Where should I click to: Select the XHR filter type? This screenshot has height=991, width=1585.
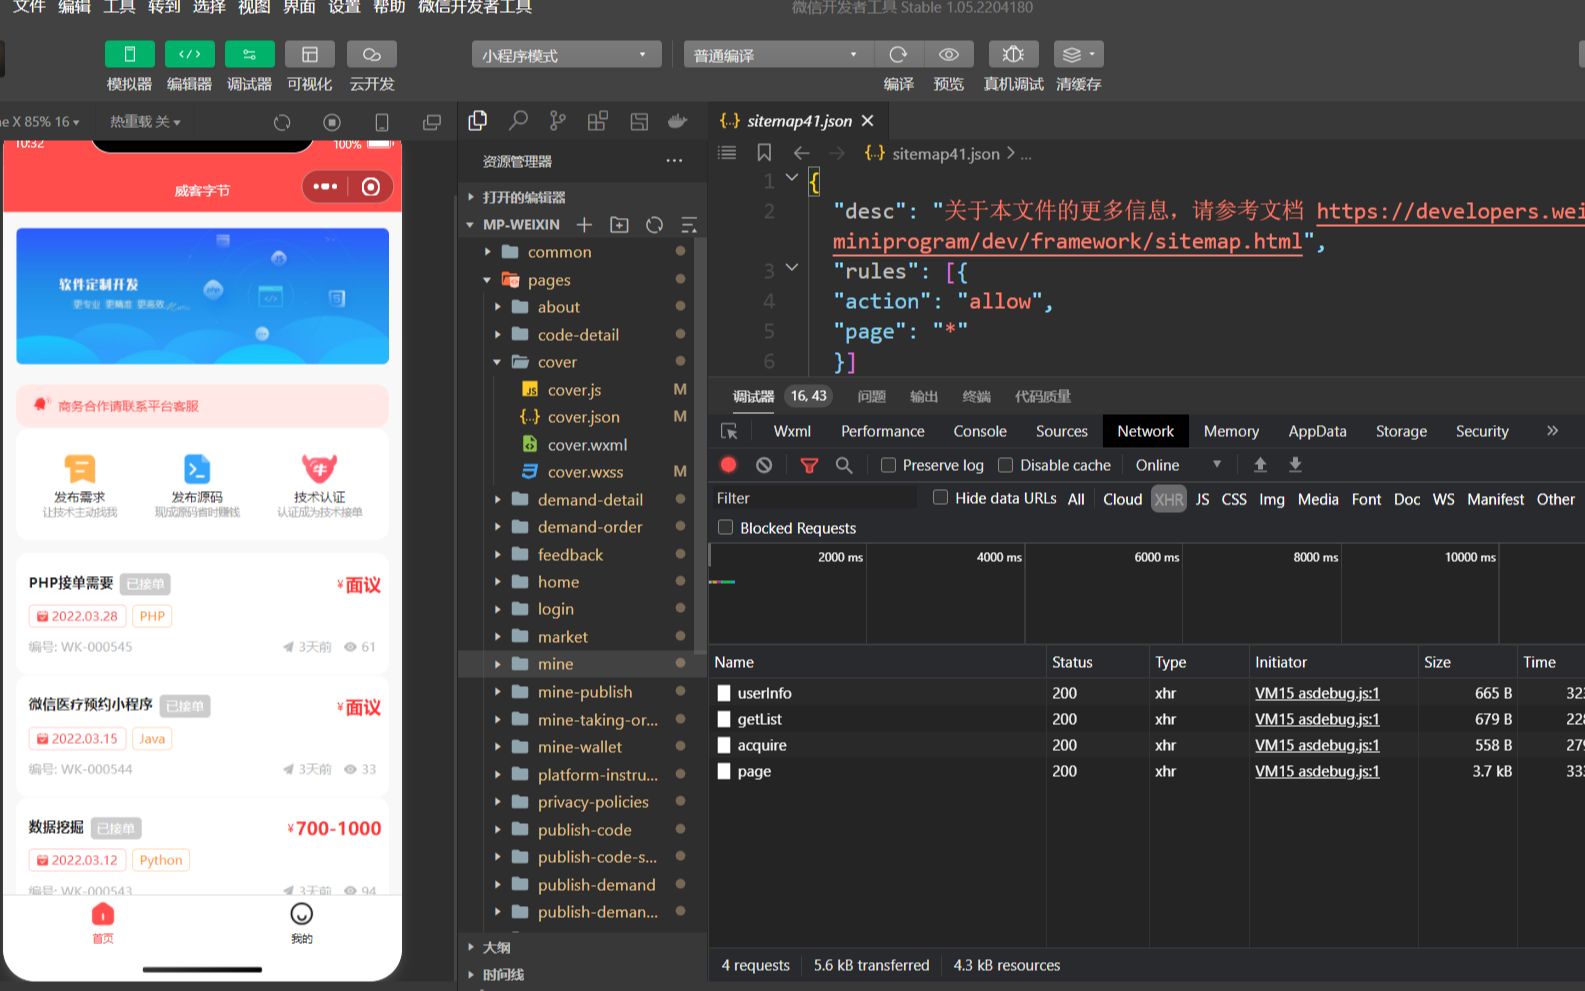tap(1168, 499)
